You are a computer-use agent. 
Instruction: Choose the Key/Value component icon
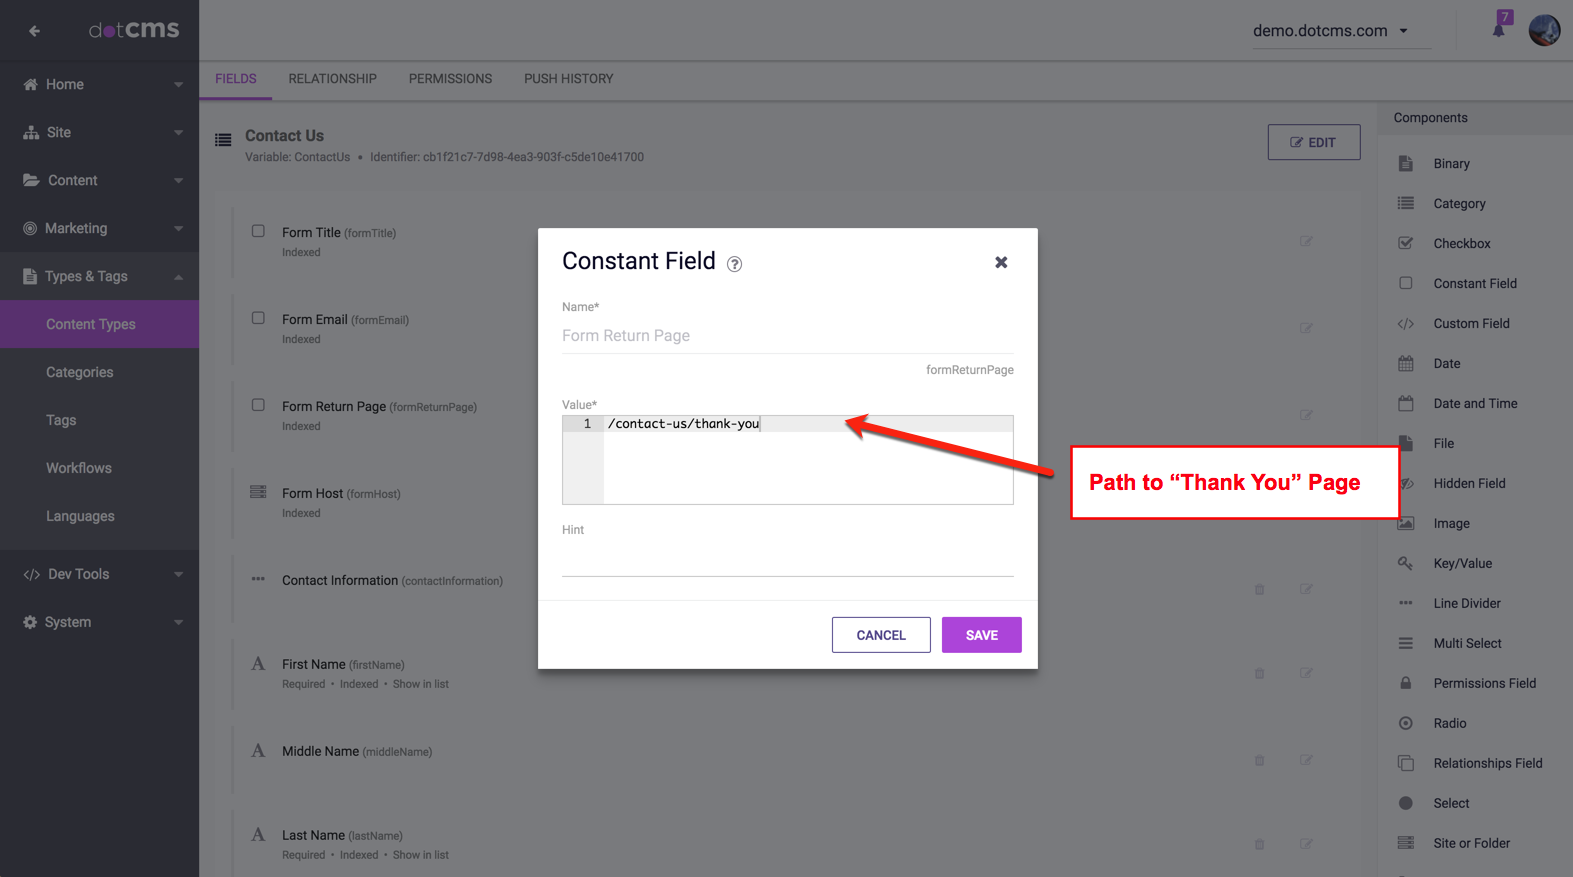(x=1405, y=564)
